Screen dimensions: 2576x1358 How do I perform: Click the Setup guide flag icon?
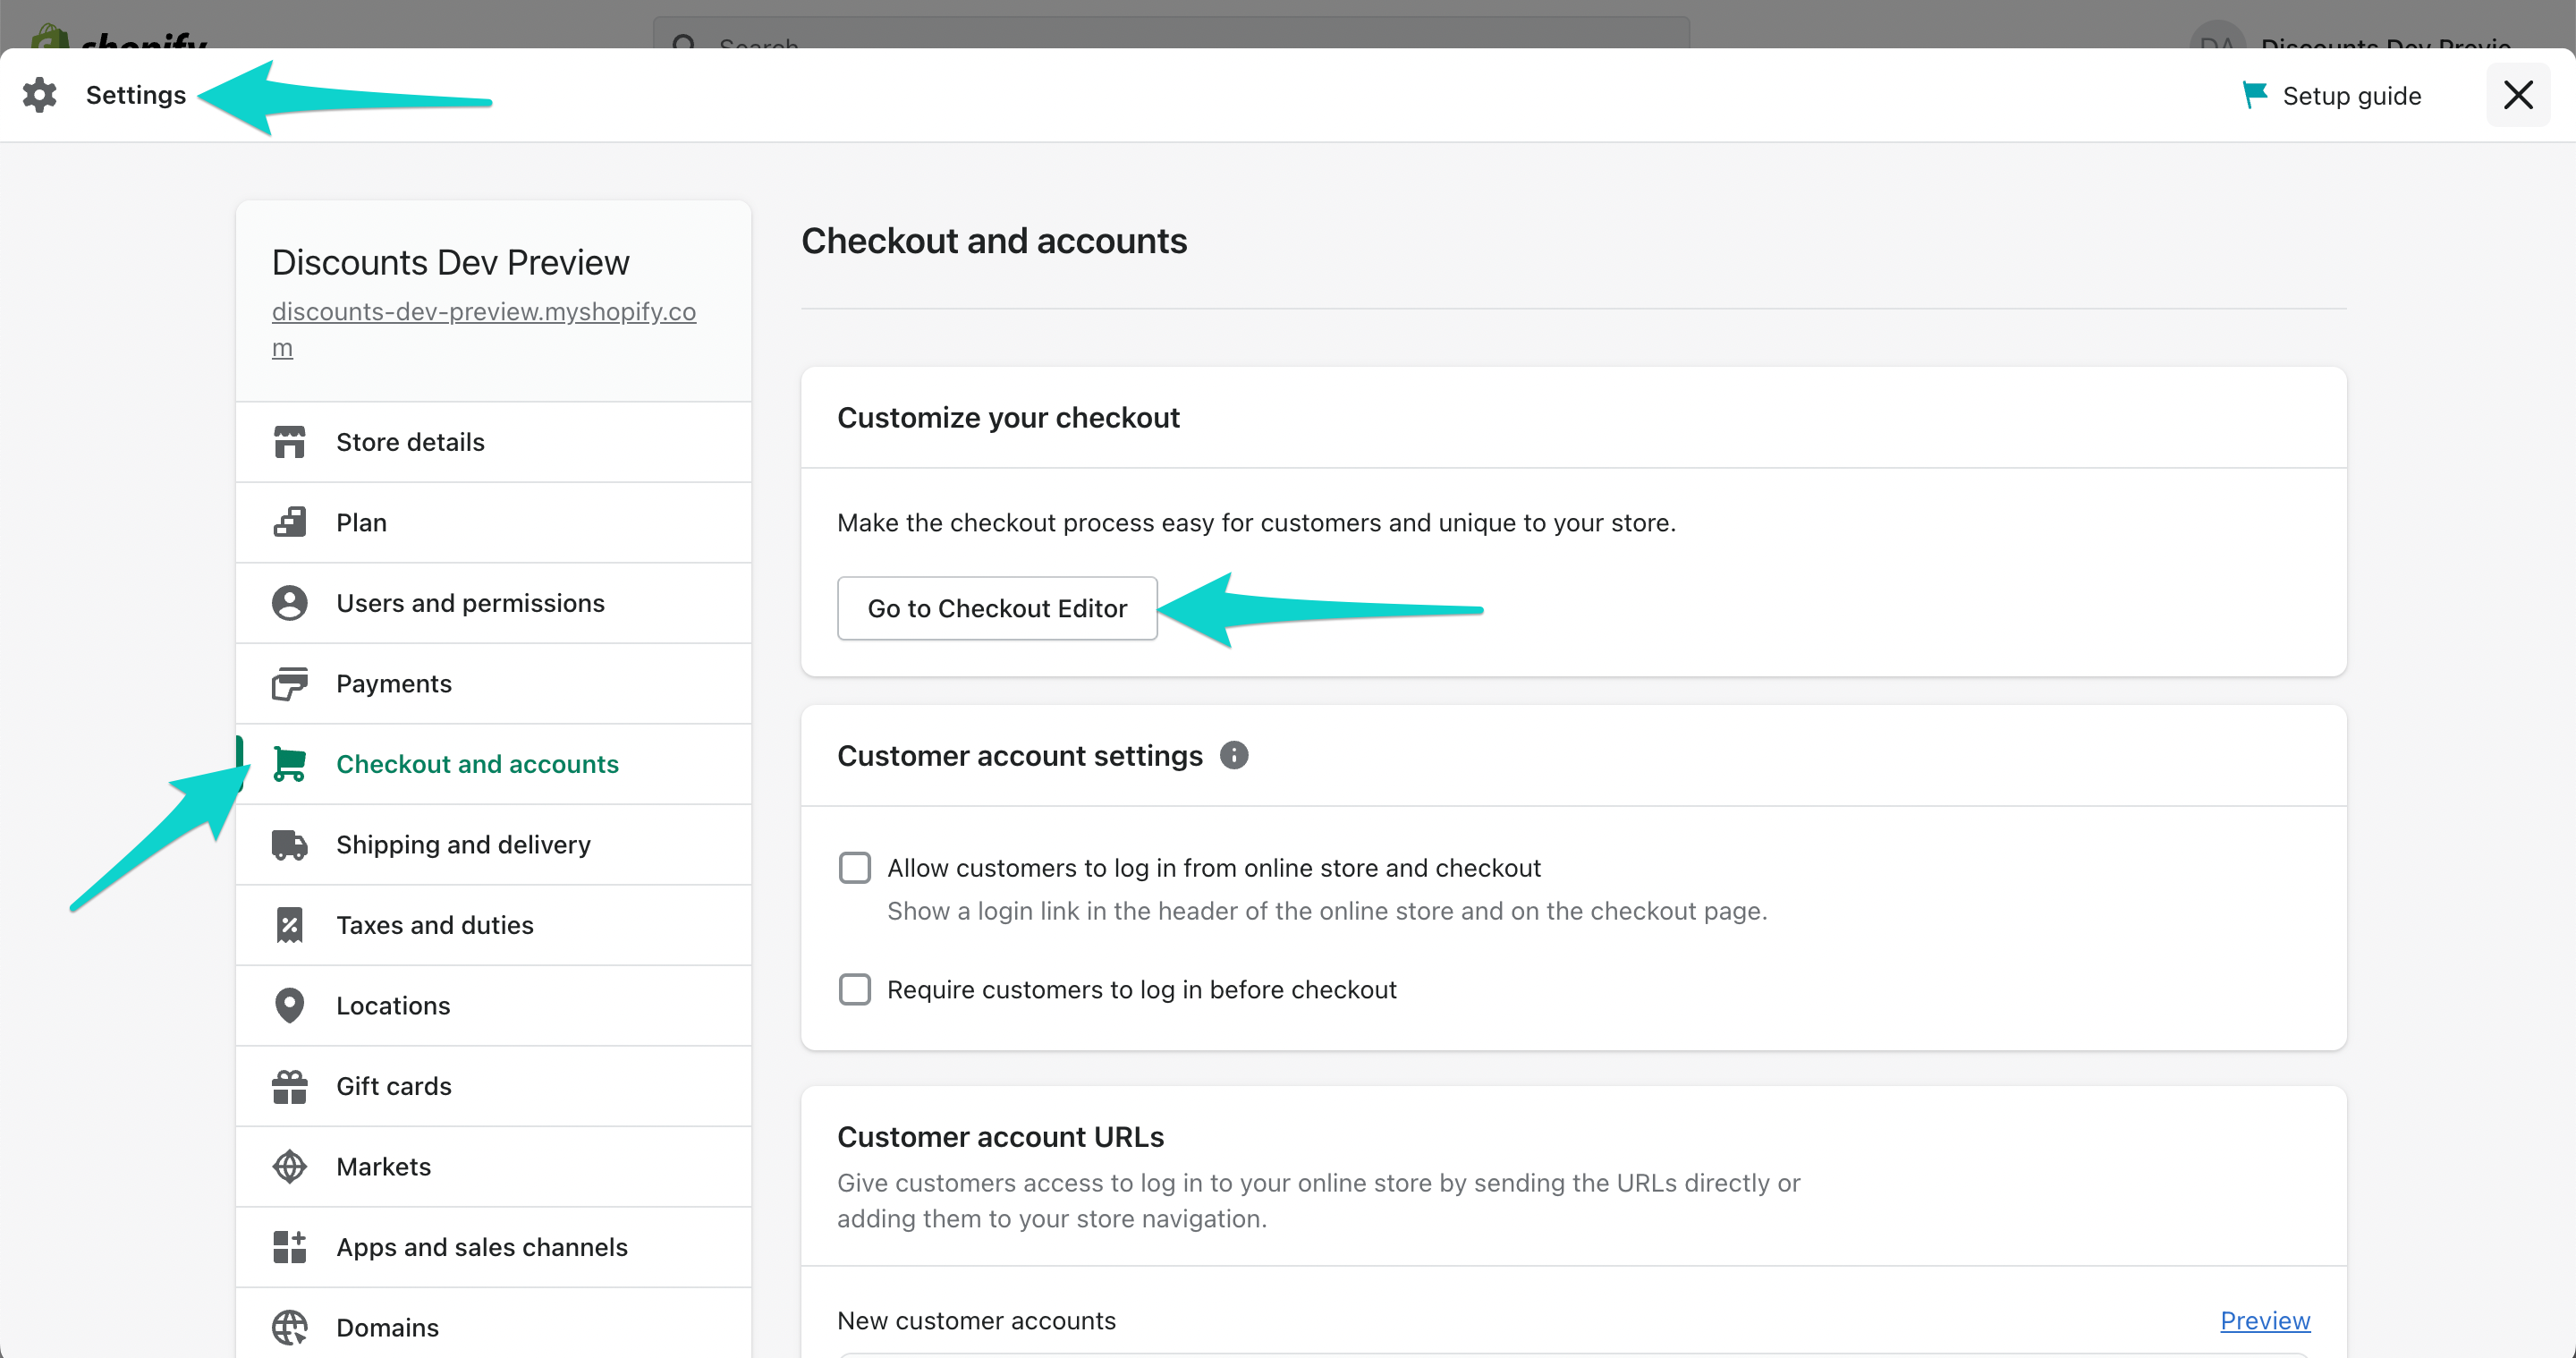2254,95
